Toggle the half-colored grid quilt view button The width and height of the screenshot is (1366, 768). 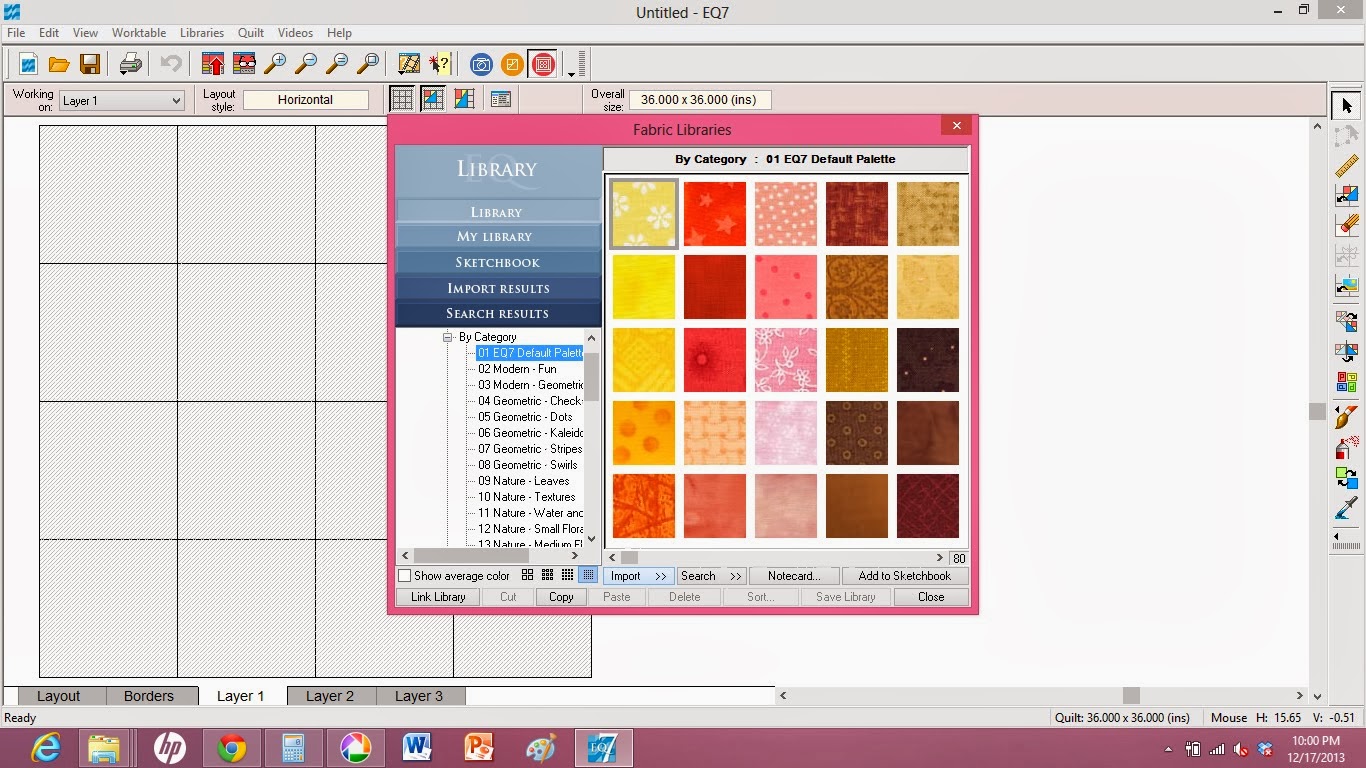[433, 99]
